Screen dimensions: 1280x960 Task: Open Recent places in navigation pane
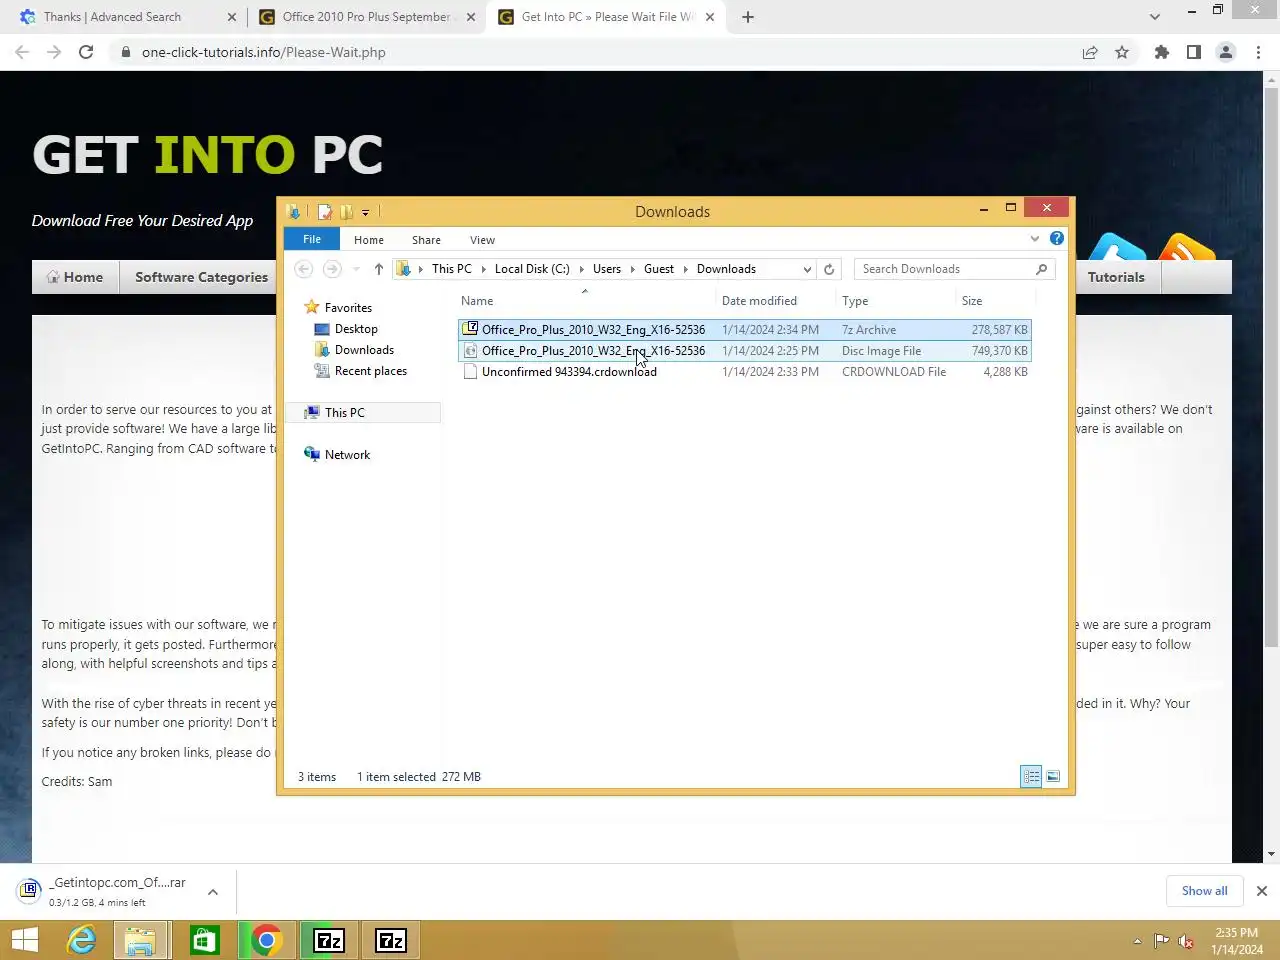[x=370, y=371]
